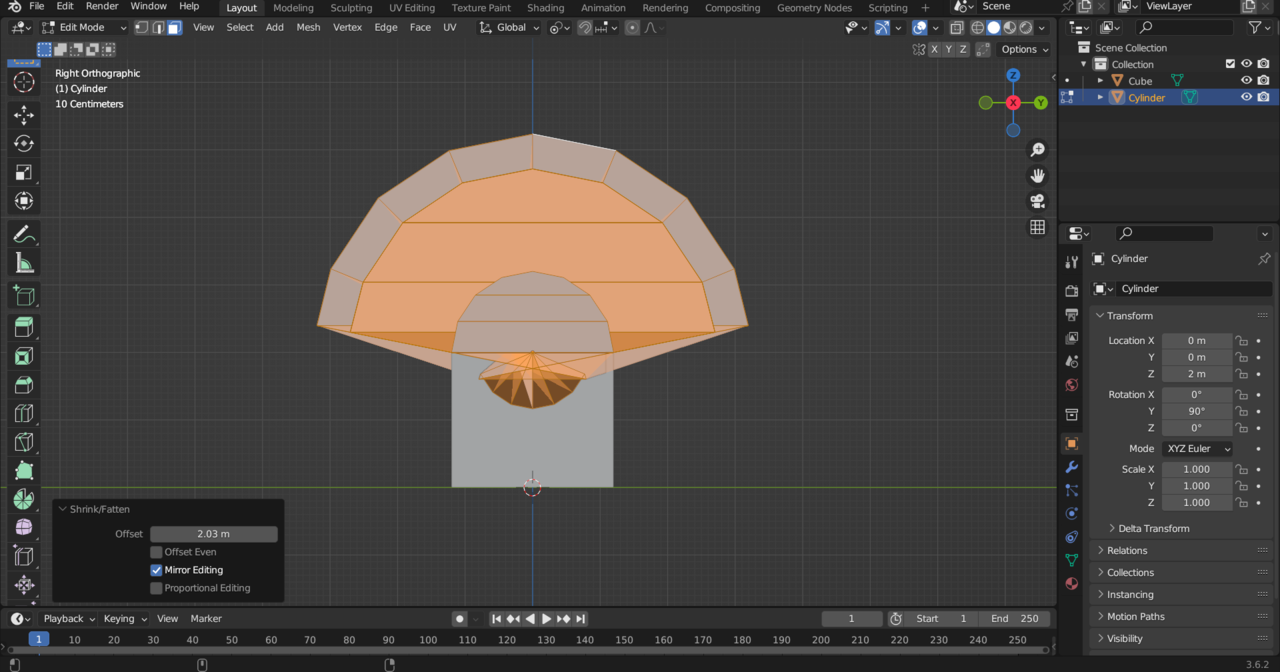This screenshot has width=1280, height=672.
Task: Click the zoom magnifier viewport icon
Action: point(1037,150)
